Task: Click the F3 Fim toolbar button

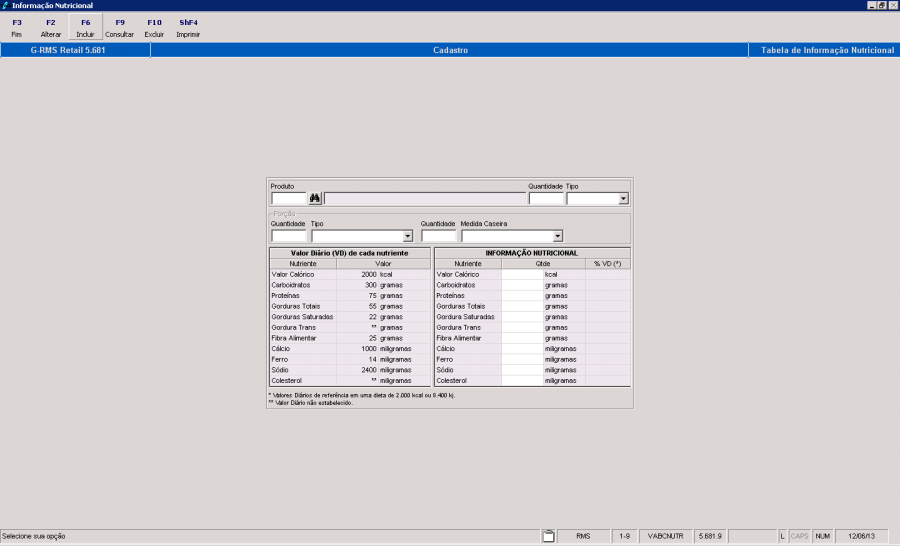Action: (17, 28)
